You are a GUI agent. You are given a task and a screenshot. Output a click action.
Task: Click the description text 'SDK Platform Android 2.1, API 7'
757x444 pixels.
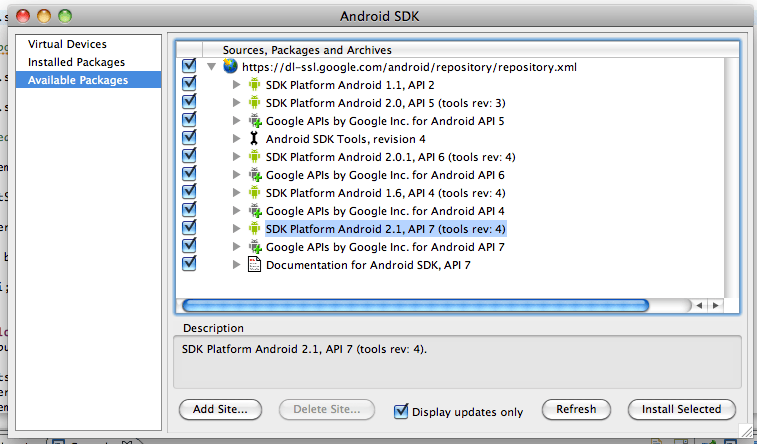coord(304,349)
